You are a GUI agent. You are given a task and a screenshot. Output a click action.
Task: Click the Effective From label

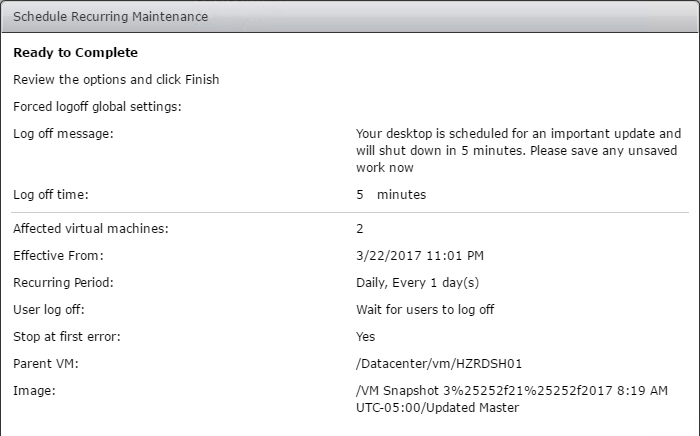coord(58,256)
